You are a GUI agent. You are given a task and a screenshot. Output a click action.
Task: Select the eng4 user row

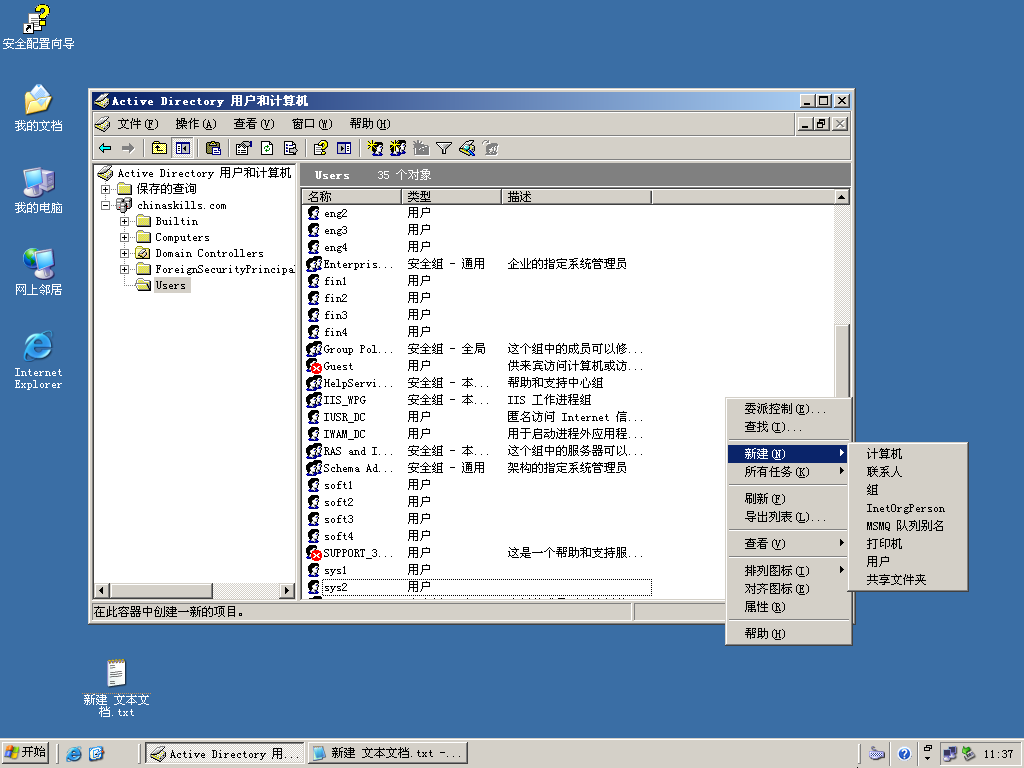[477, 248]
